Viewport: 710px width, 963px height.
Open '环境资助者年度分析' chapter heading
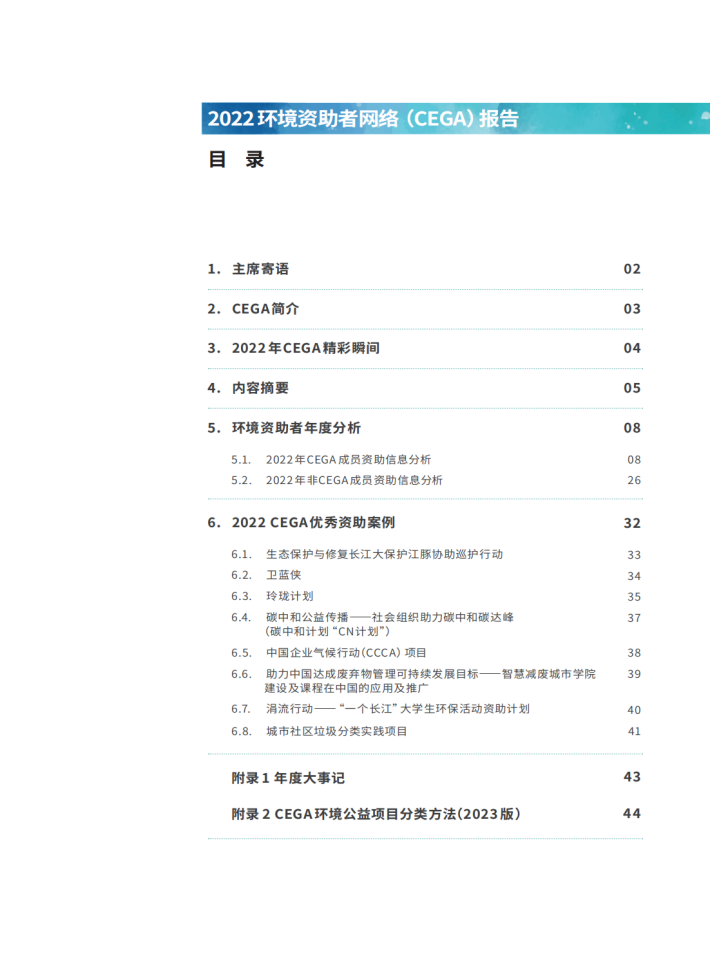click(296, 428)
